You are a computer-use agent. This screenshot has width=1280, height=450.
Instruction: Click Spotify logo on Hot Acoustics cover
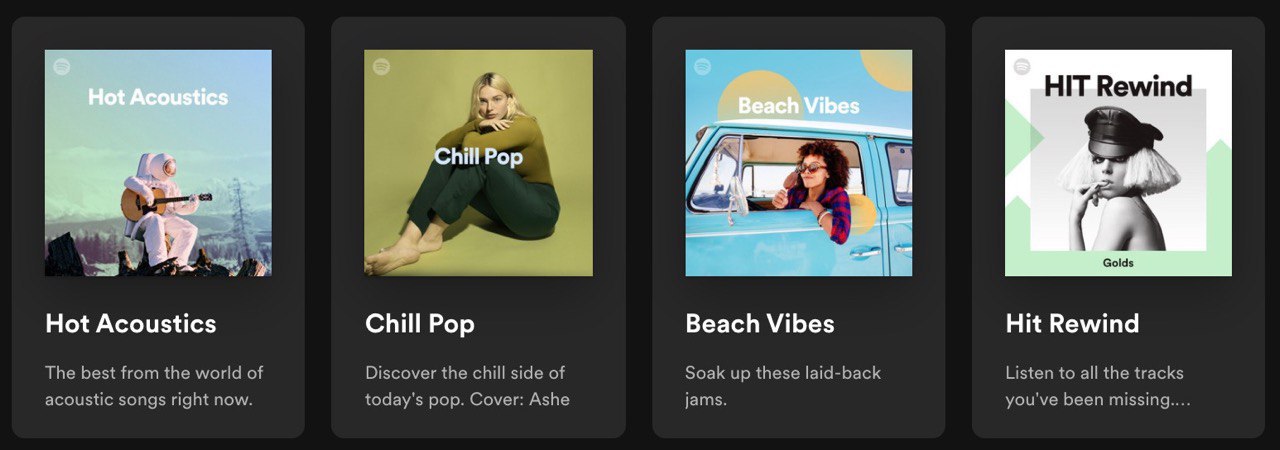[61, 67]
